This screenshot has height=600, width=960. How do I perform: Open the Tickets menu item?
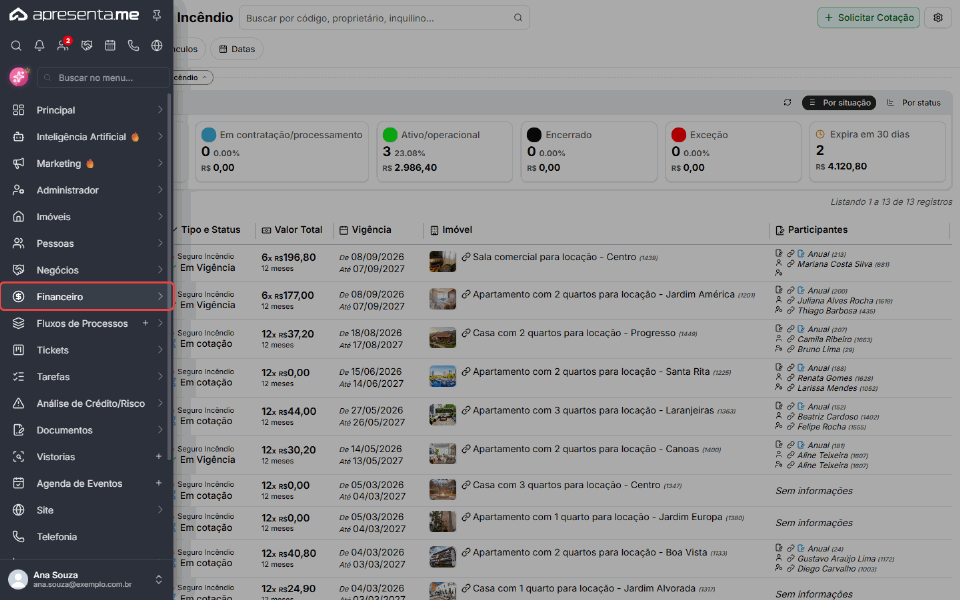[87, 350]
